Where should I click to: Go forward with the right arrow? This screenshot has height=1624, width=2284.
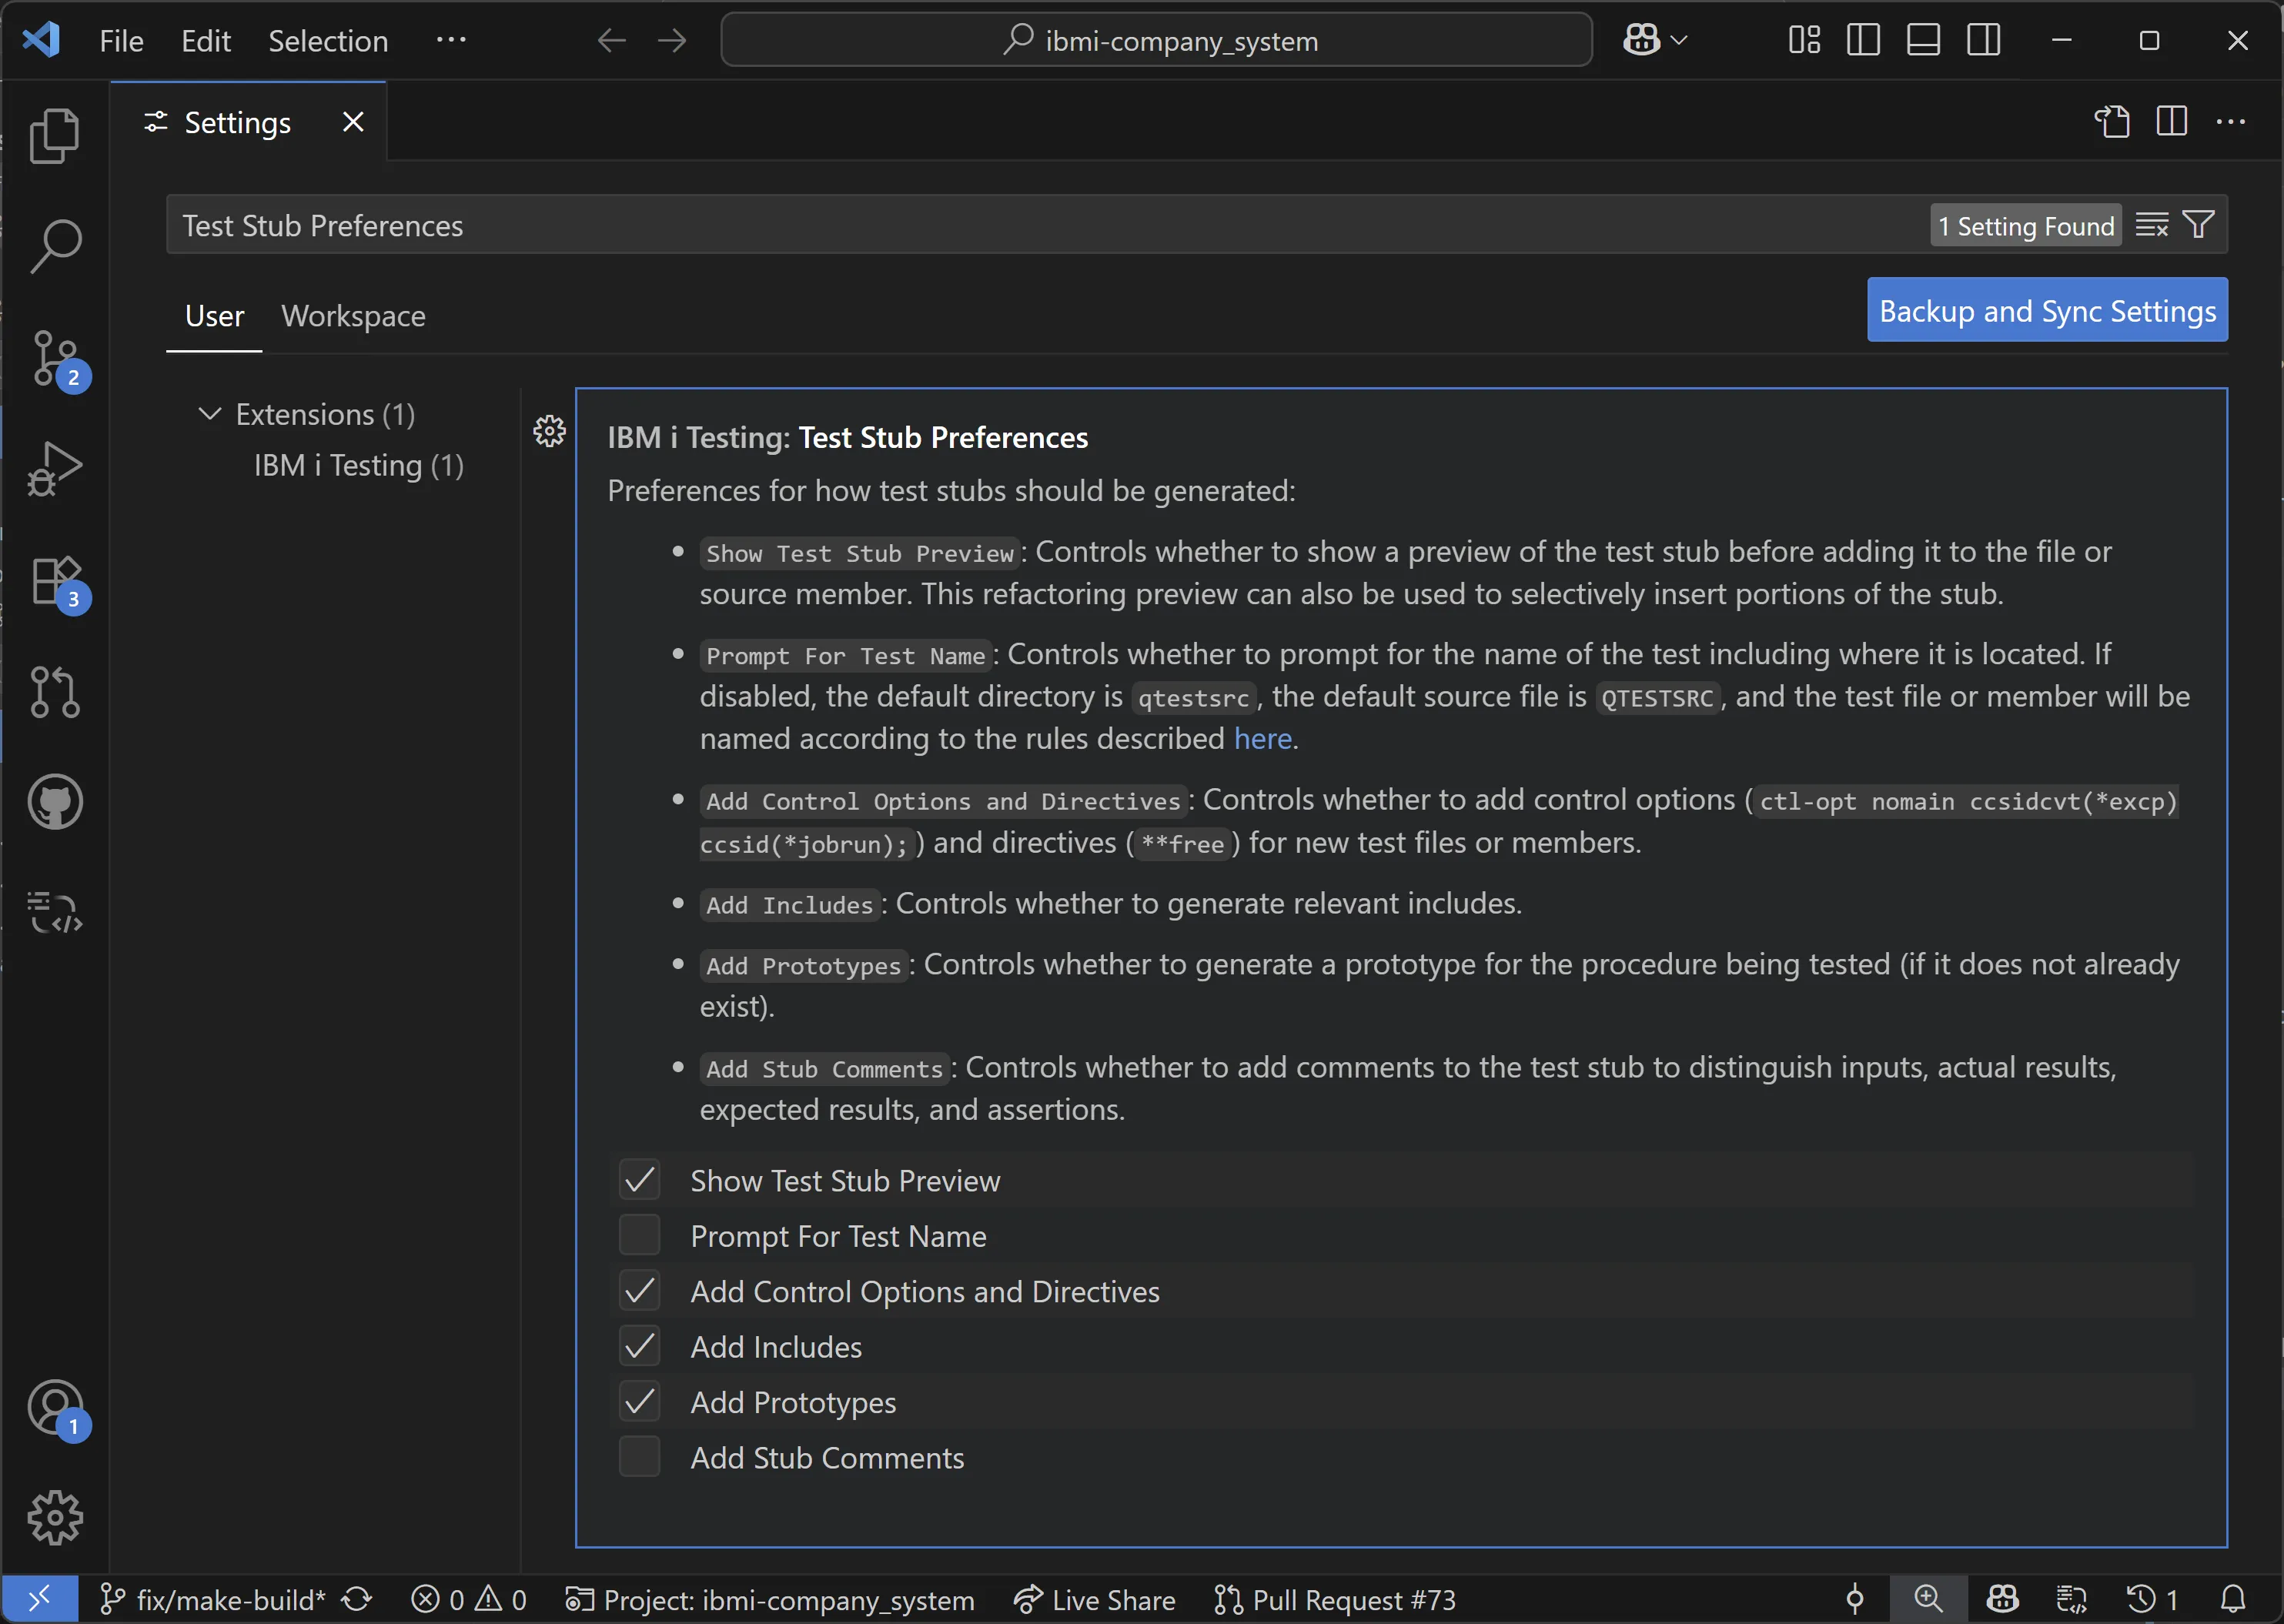tap(672, 41)
